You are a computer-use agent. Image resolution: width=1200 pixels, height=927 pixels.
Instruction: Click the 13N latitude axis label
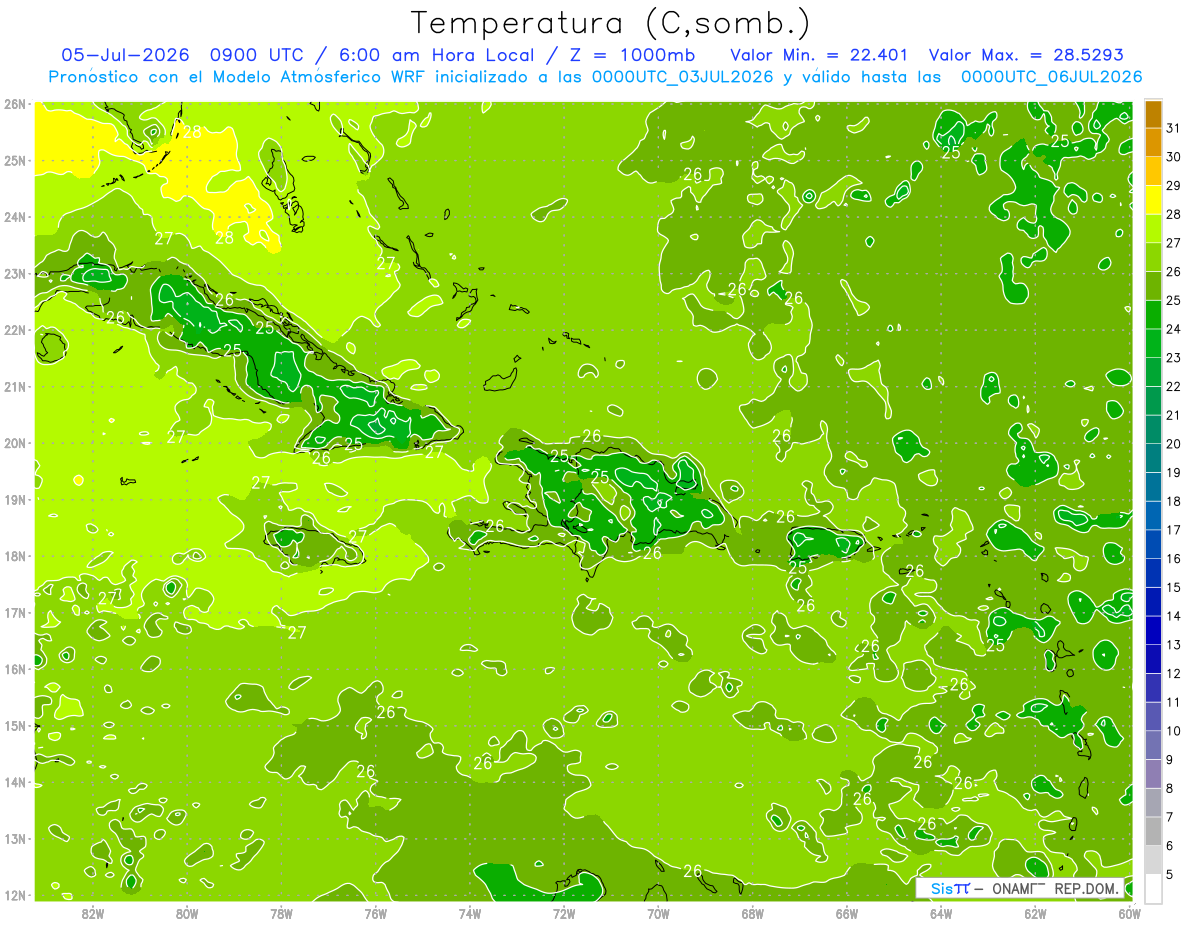[14, 838]
